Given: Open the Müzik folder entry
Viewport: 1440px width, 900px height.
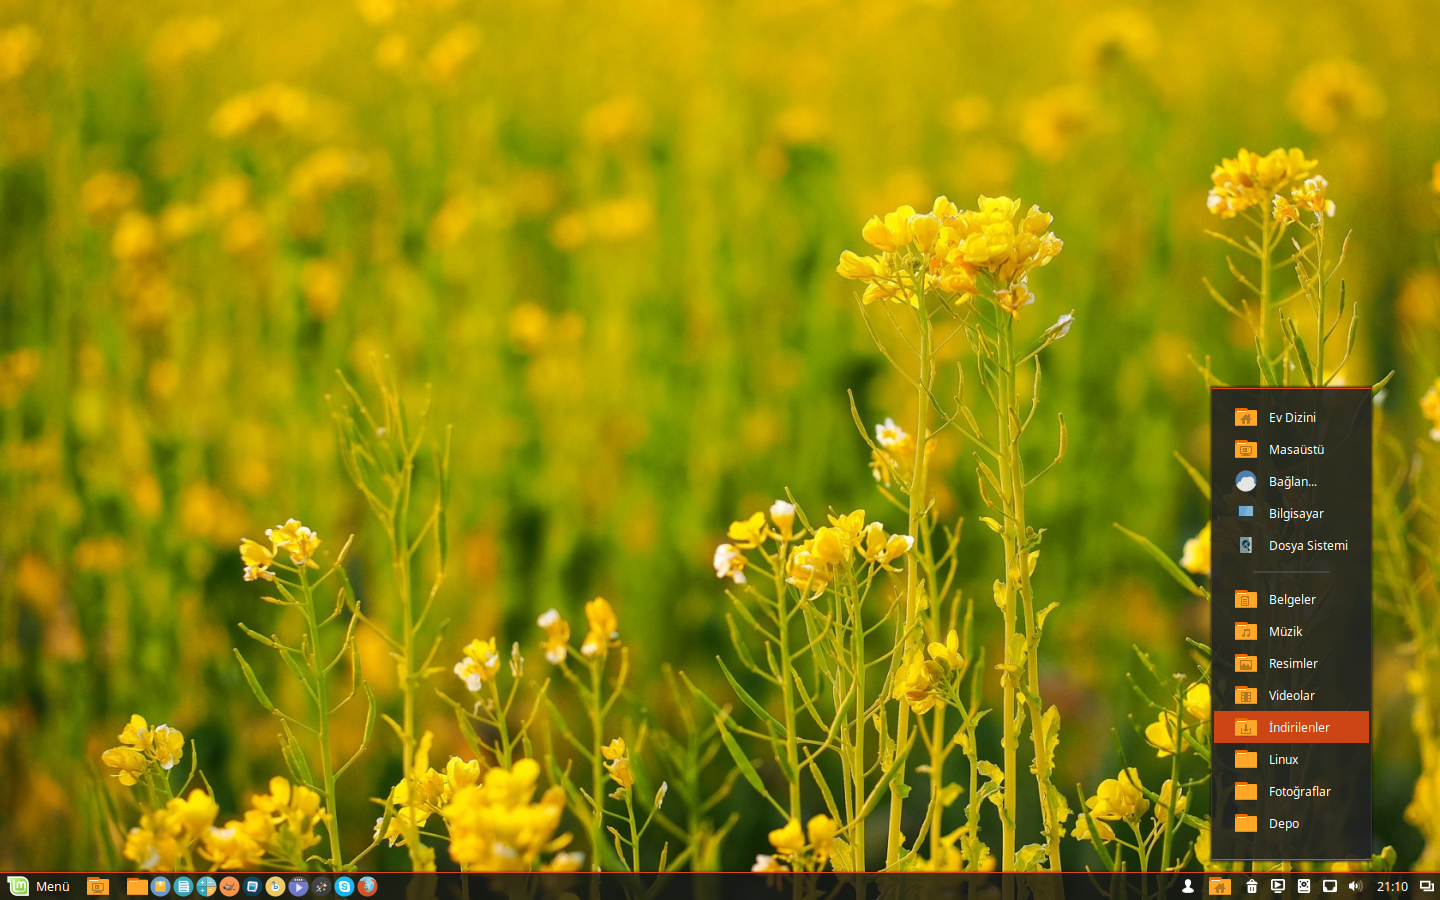Looking at the screenshot, I should [x=1291, y=631].
